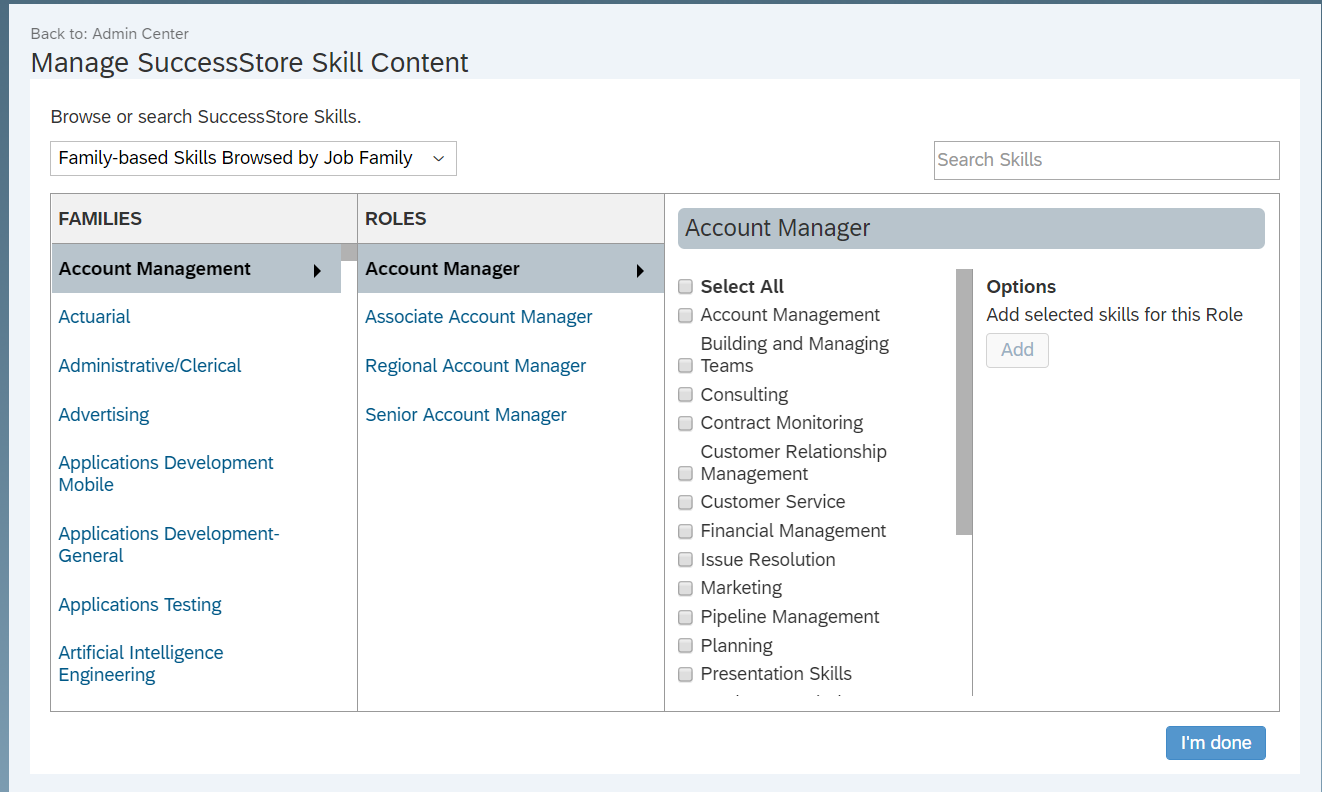The image size is (1322, 792).
Task: Check the Select All checkbox
Action: click(x=685, y=287)
